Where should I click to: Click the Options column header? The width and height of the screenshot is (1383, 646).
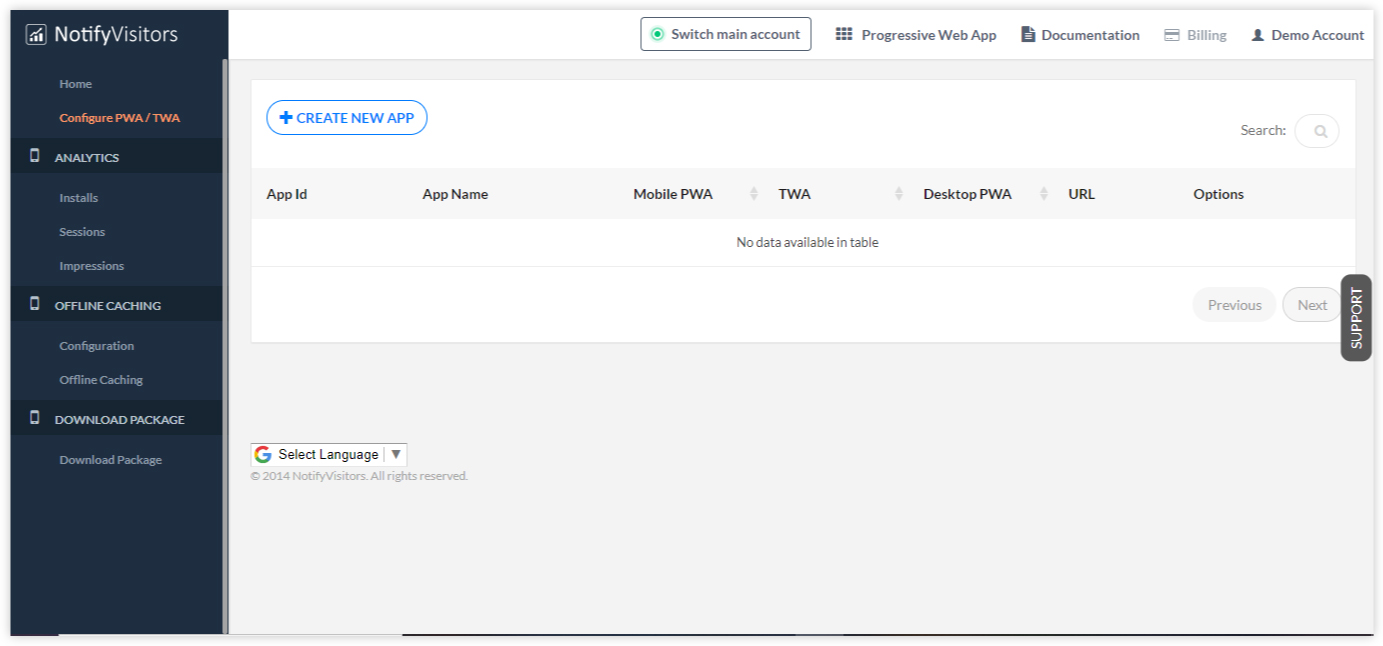[1218, 194]
